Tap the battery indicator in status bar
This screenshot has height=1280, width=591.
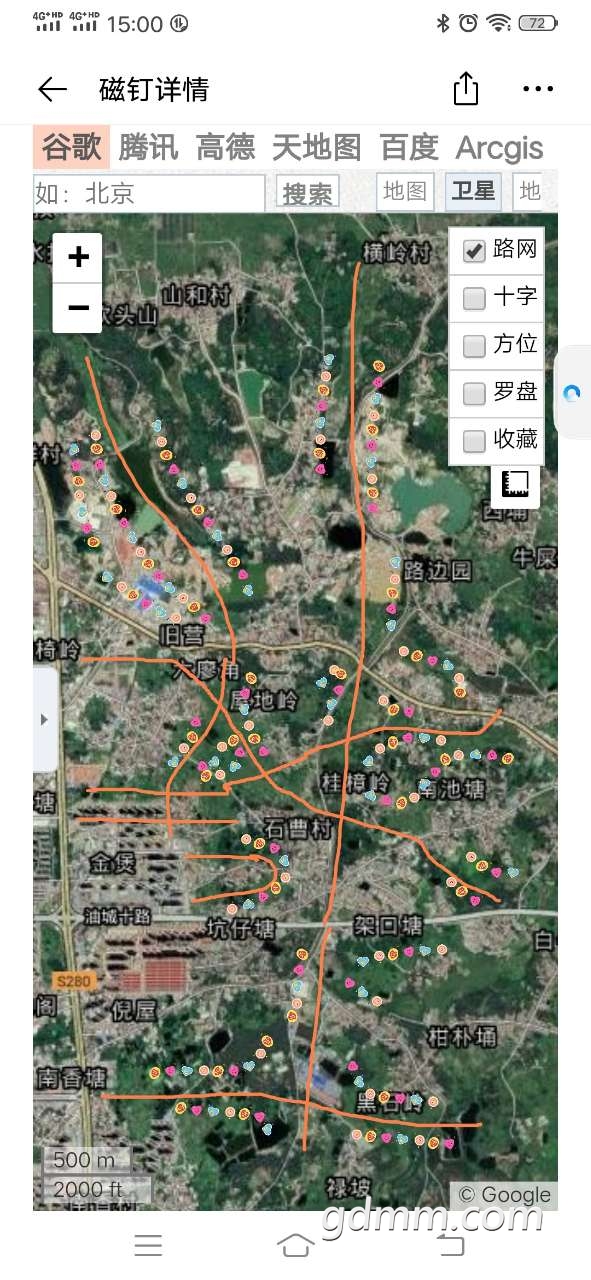538,23
